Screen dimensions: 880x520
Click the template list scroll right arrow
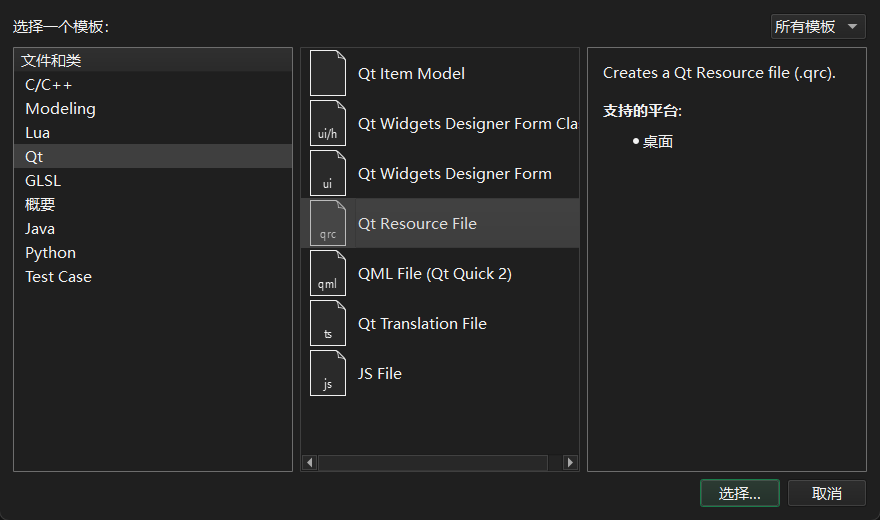click(x=570, y=462)
